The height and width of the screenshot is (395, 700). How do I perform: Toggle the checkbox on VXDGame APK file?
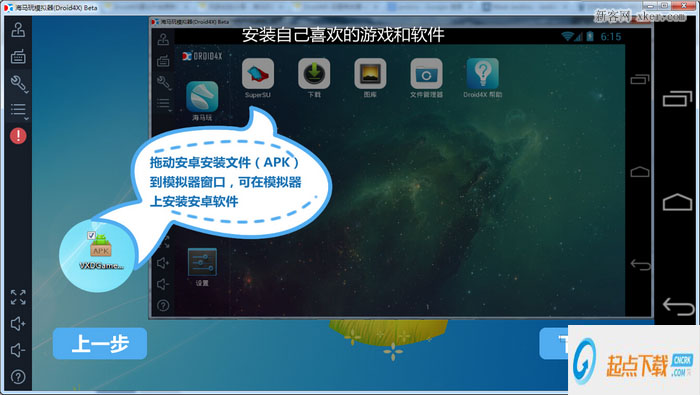(91, 235)
